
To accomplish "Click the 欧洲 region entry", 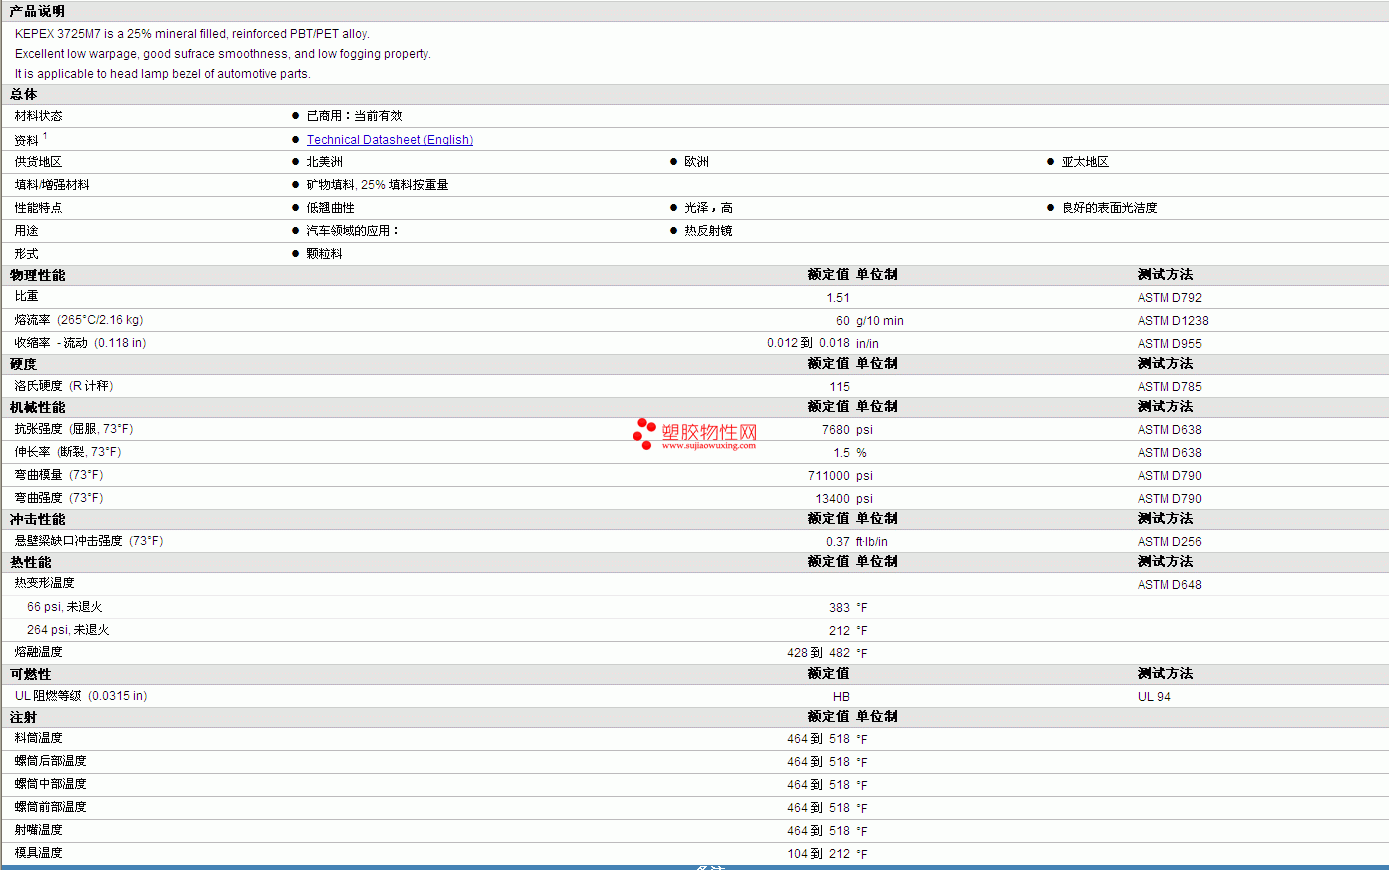I will pyautogui.click(x=696, y=162).
